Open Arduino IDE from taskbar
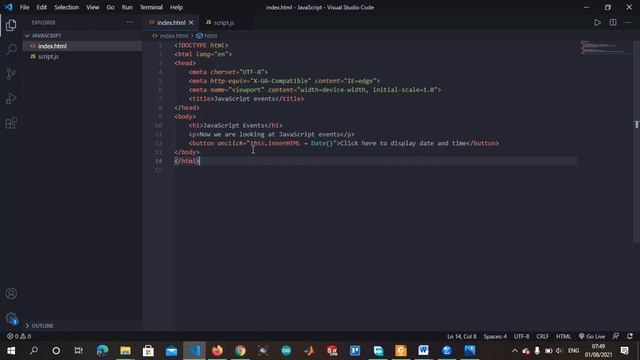640x360 pixels. [x=286, y=351]
